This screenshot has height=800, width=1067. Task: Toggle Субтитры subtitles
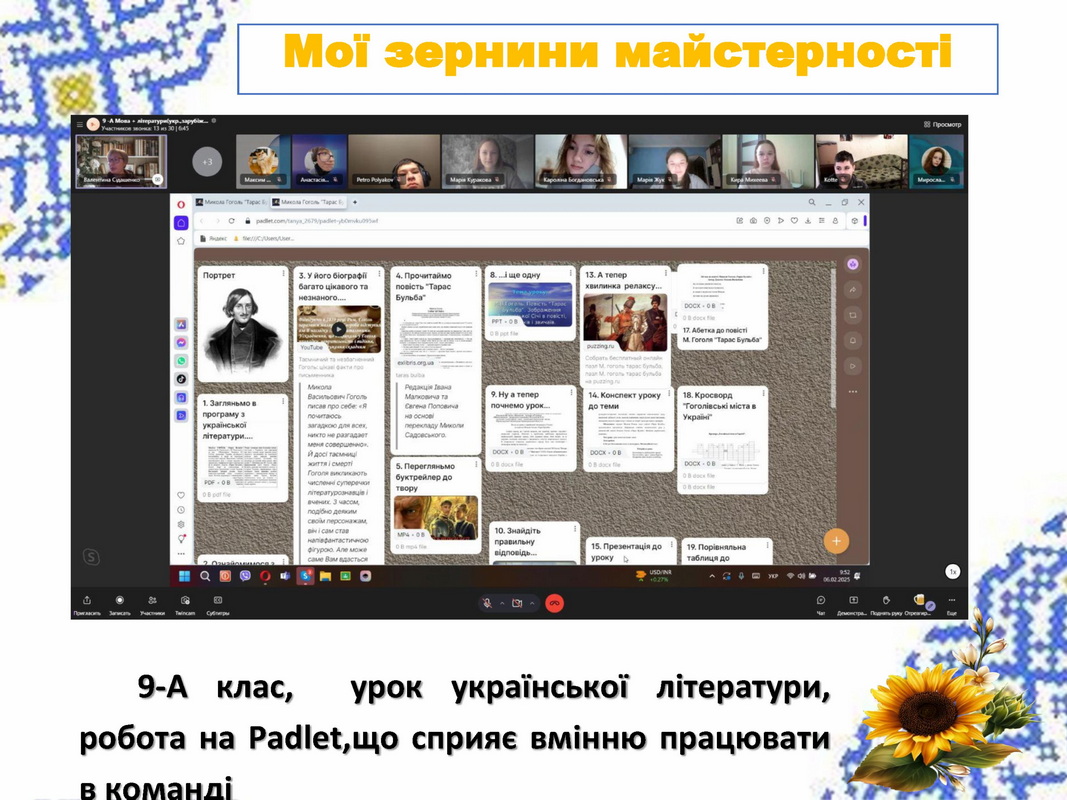(216, 603)
